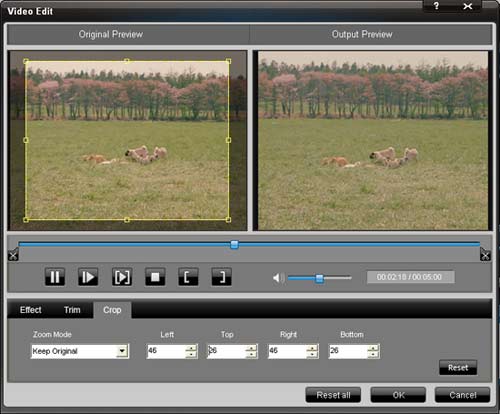Click the playback position slider handle
500x414 pixels.
[x=234, y=245]
